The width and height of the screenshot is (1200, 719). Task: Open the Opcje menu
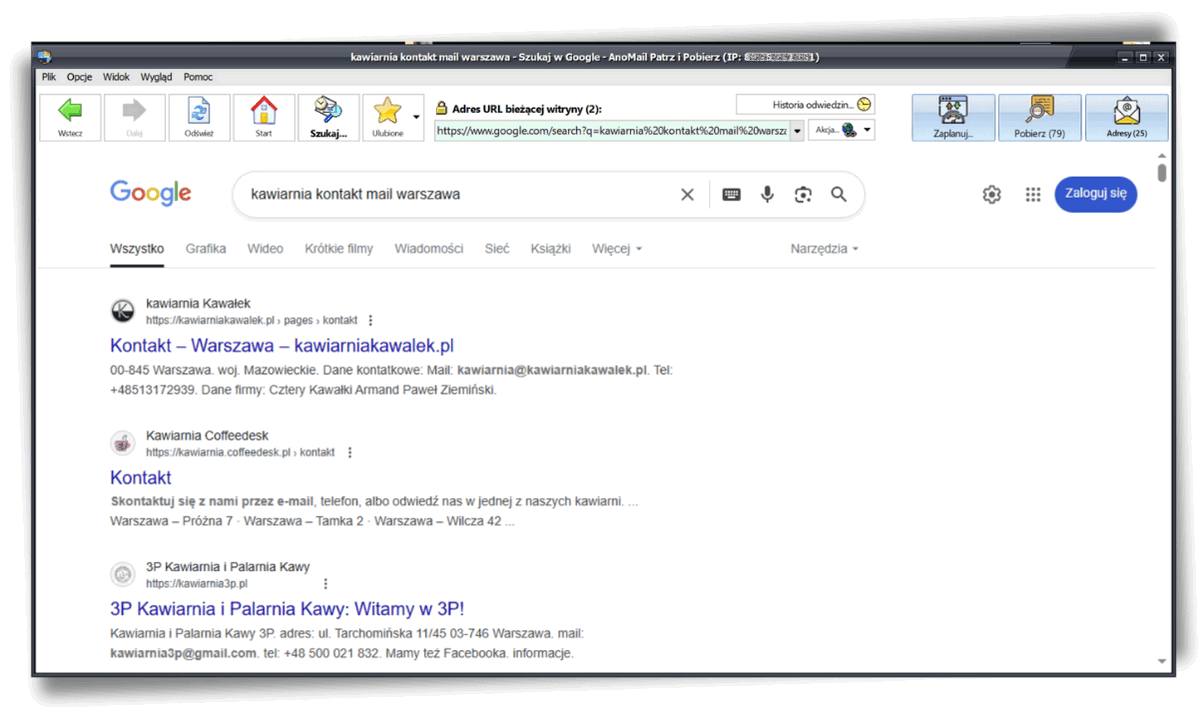coord(80,77)
